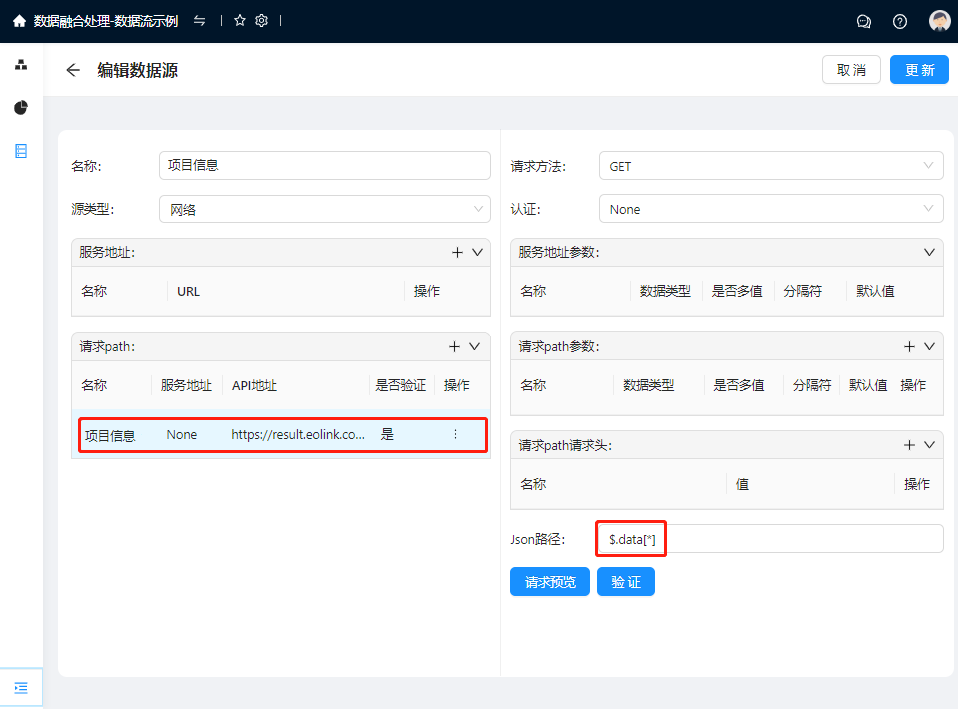
Task: Open the hierarchy icon in left sidebar
Action: [x=21, y=65]
